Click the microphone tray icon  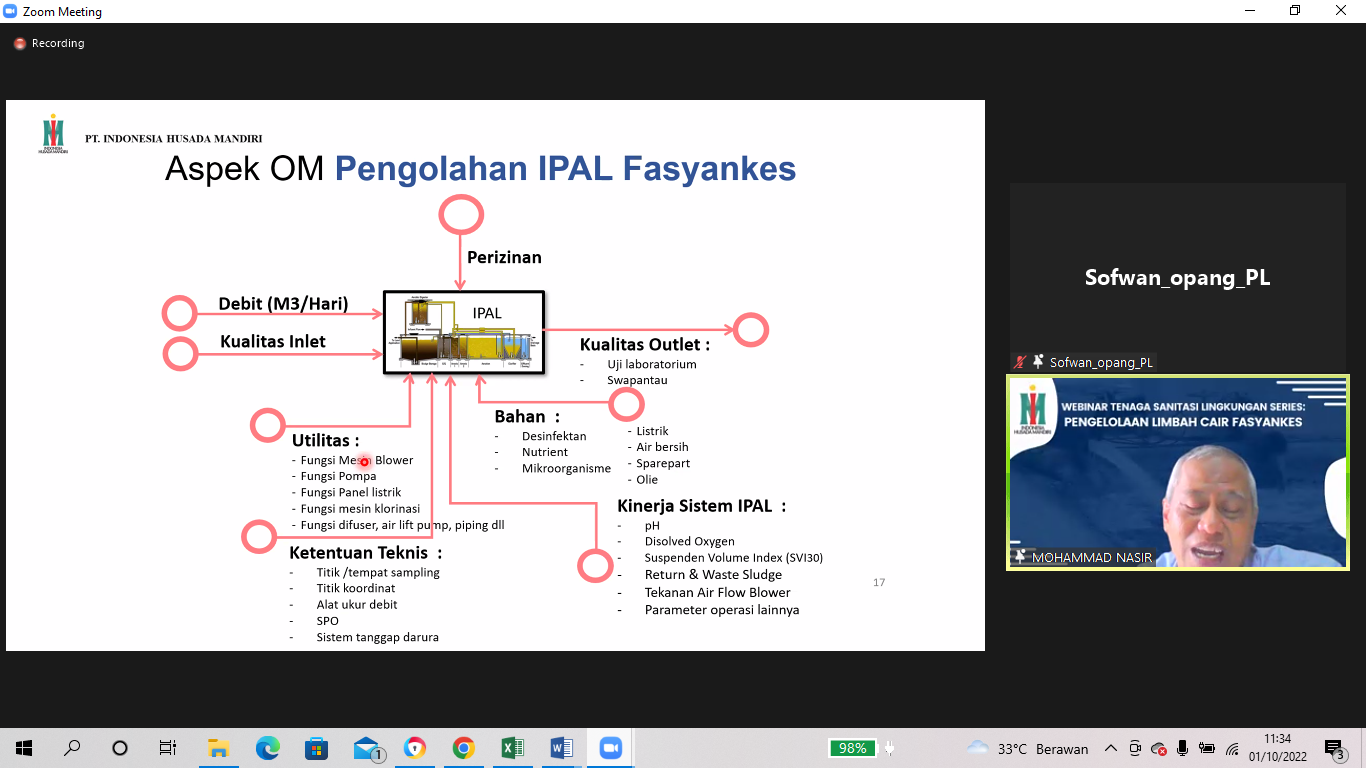[1183, 748]
